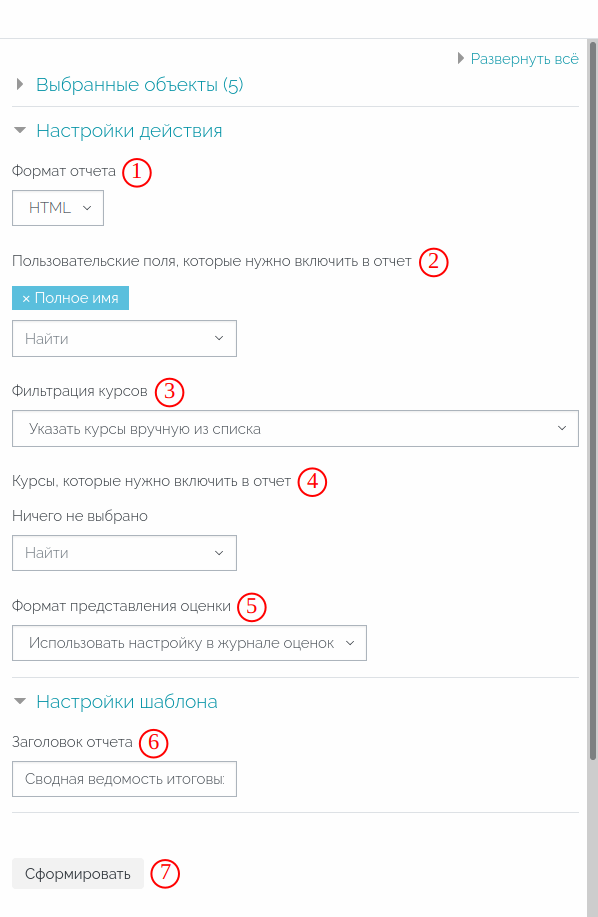The height and width of the screenshot is (917, 598).
Task: Click the Развернуть всё link
Action: pyautogui.click(x=524, y=59)
